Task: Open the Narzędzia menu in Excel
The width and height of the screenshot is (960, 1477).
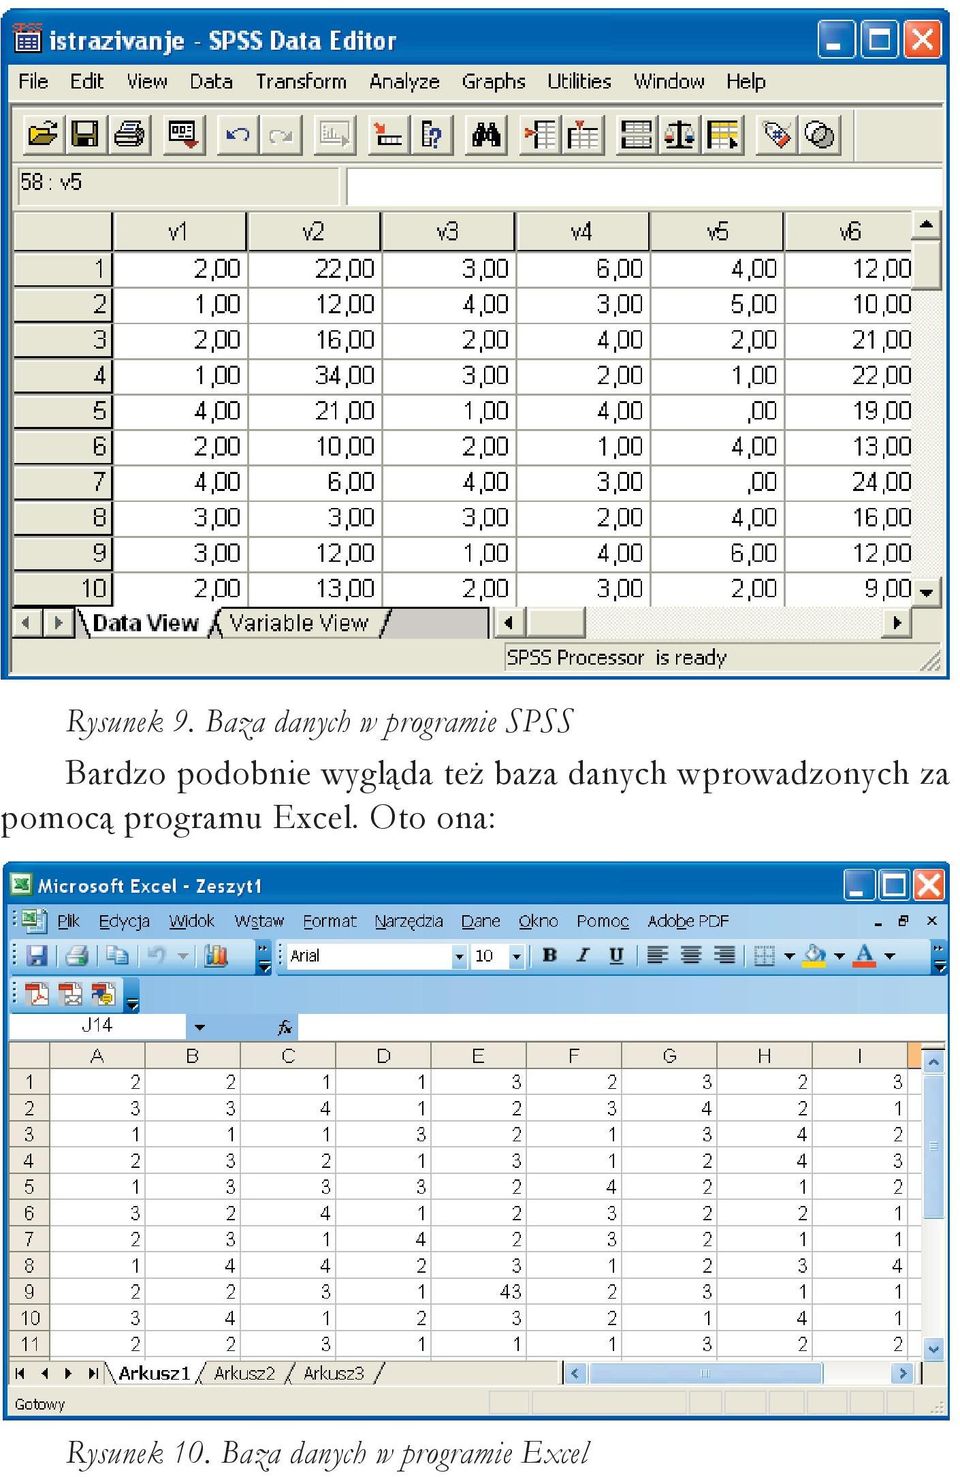Action: click(408, 921)
